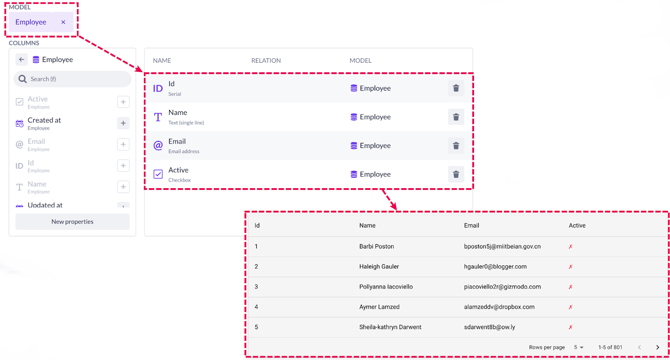
Task: Click the MODEL column header
Action: pyautogui.click(x=361, y=61)
